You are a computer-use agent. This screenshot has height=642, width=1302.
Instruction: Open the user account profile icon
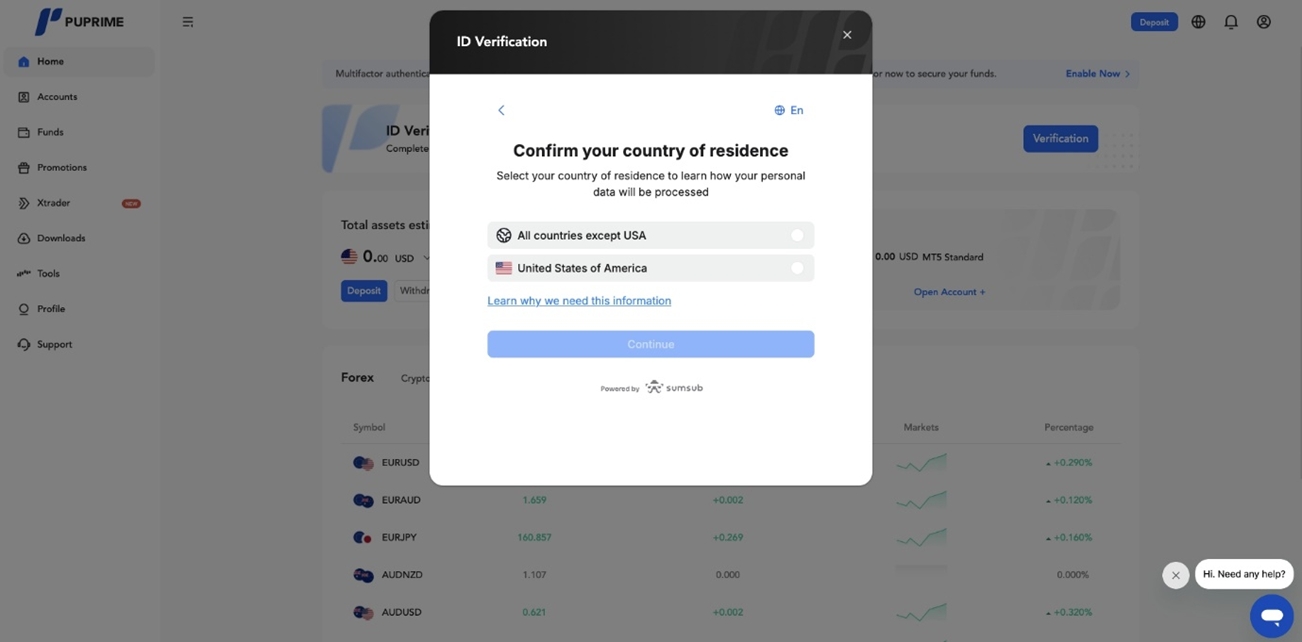click(1264, 22)
